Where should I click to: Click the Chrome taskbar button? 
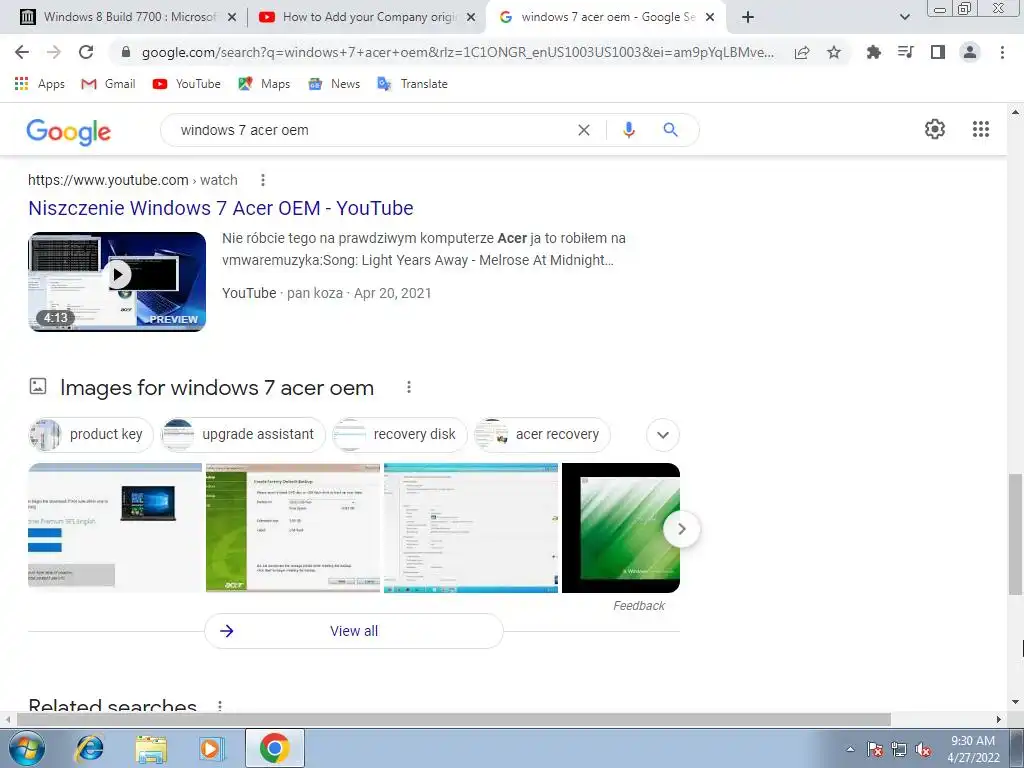[x=274, y=748]
